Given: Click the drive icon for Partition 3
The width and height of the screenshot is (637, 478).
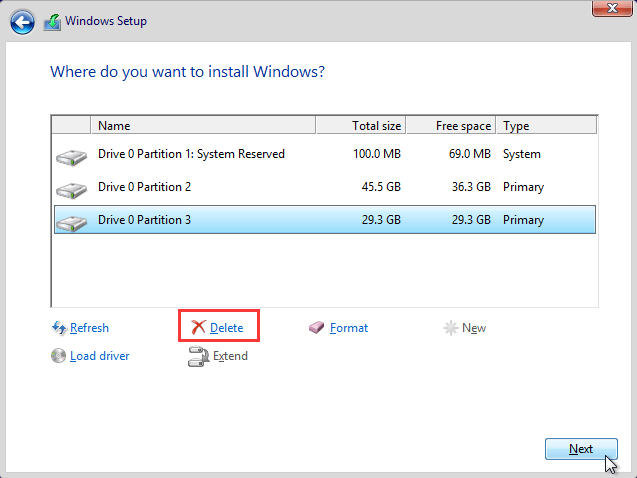Looking at the screenshot, I should pos(72,223).
